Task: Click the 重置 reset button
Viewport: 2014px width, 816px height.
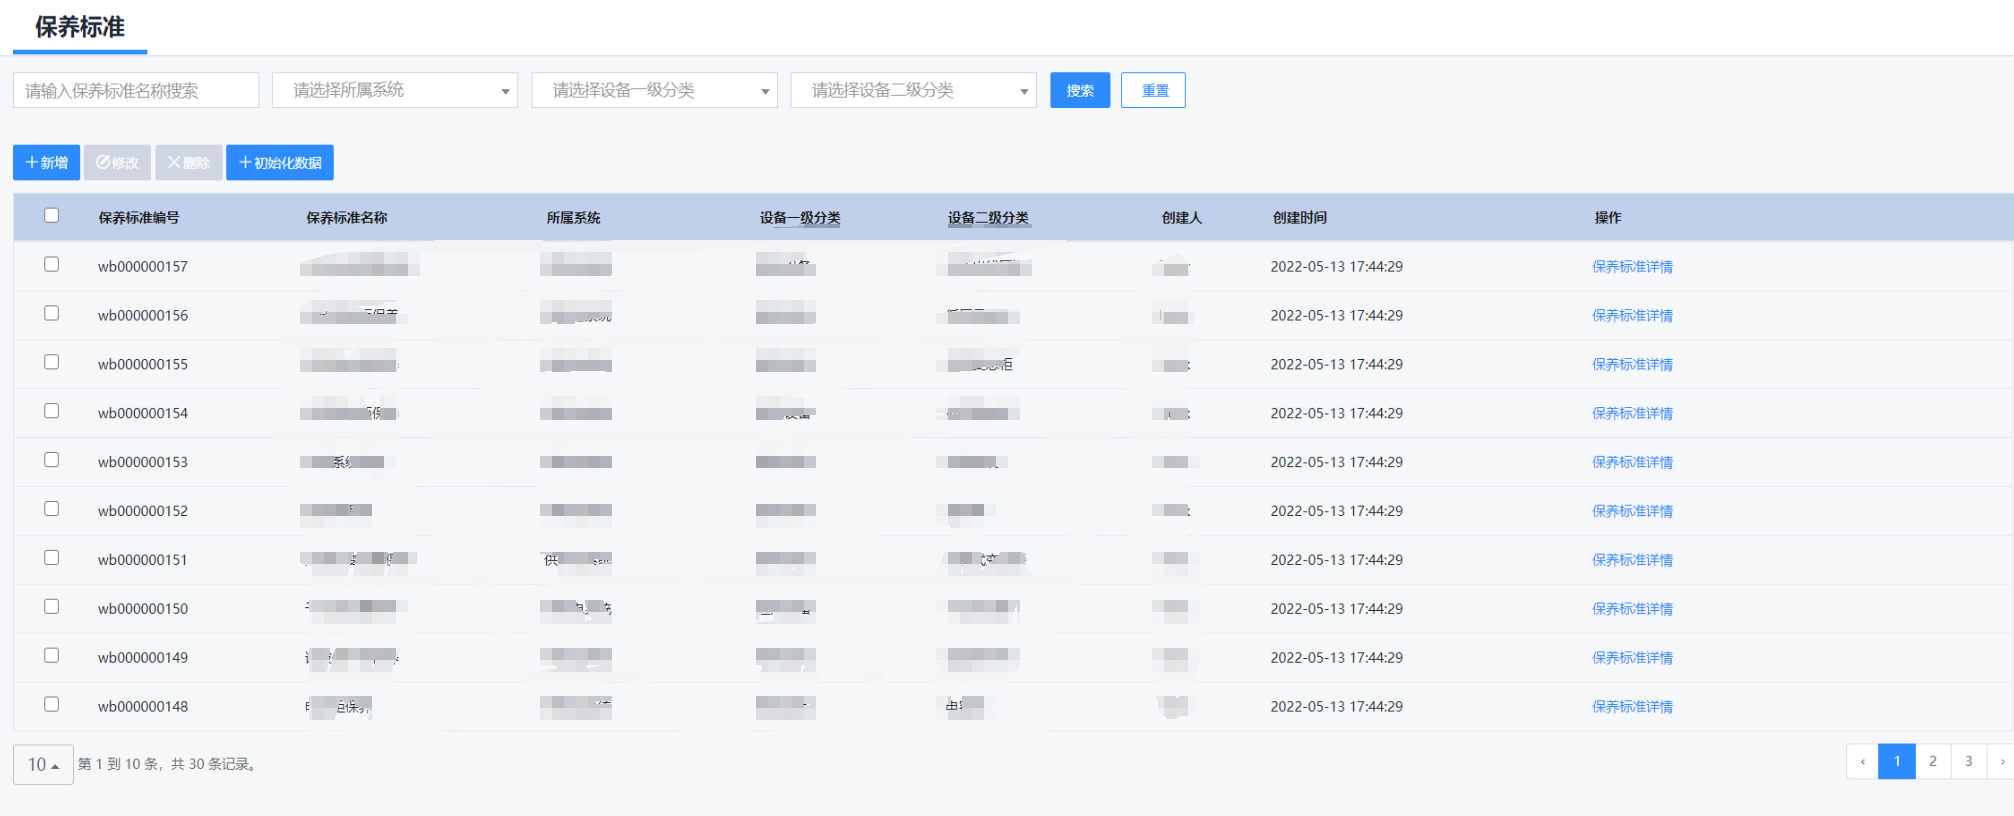Action: coord(1153,90)
